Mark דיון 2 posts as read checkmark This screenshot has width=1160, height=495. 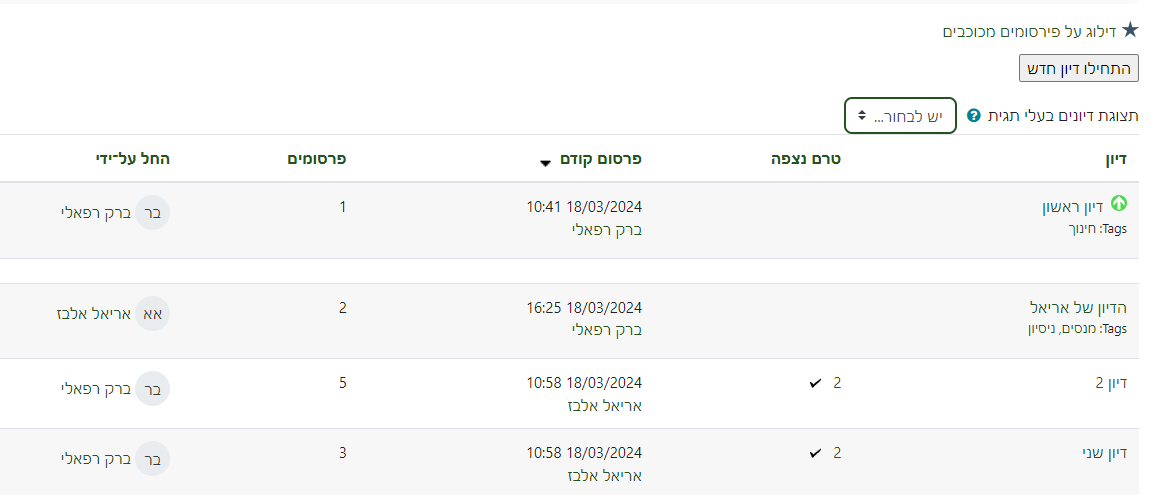pos(815,382)
